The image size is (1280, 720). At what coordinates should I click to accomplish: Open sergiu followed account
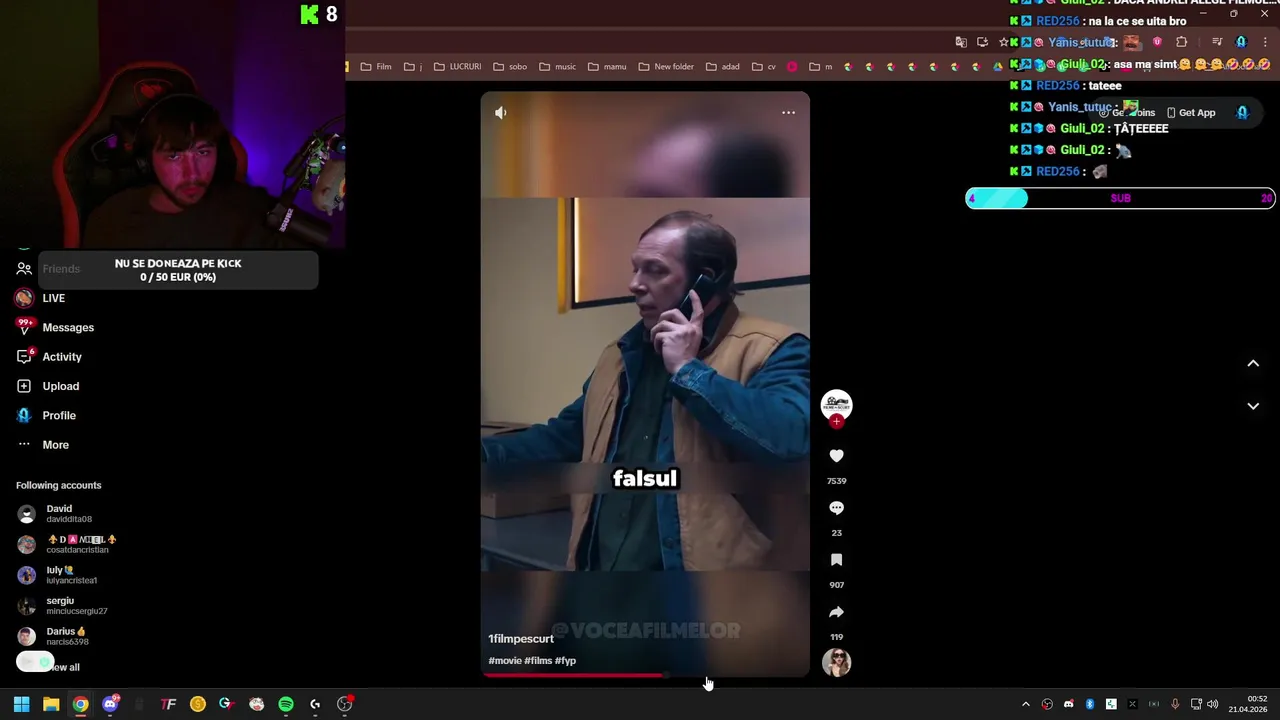coord(62,606)
